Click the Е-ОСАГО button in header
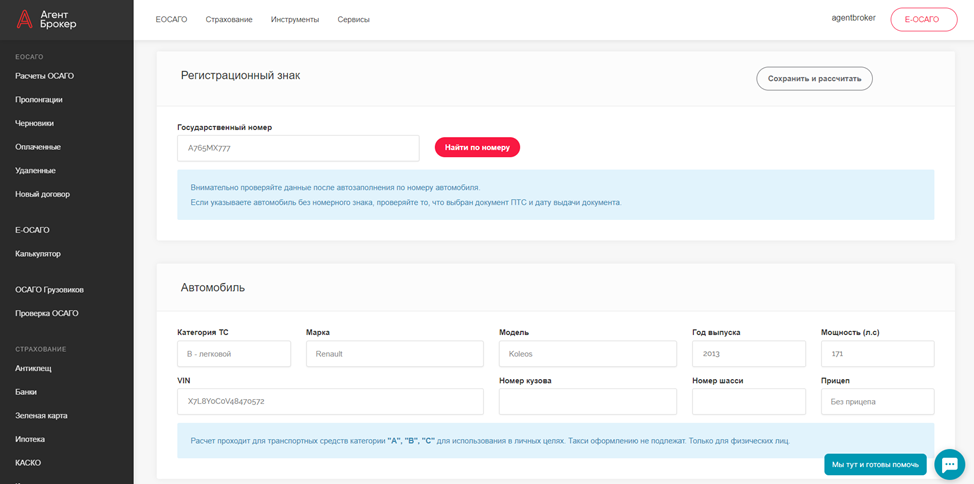The height and width of the screenshot is (484, 974). 922,20
